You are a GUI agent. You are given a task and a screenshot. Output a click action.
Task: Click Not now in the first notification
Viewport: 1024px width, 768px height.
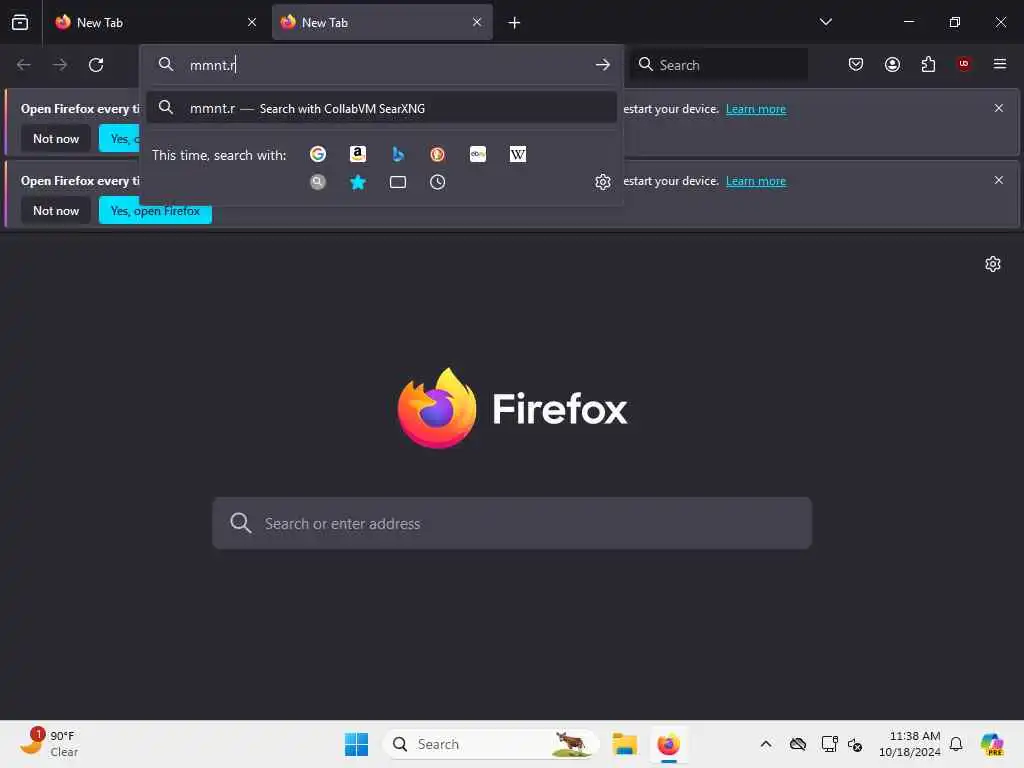pyautogui.click(x=56, y=138)
